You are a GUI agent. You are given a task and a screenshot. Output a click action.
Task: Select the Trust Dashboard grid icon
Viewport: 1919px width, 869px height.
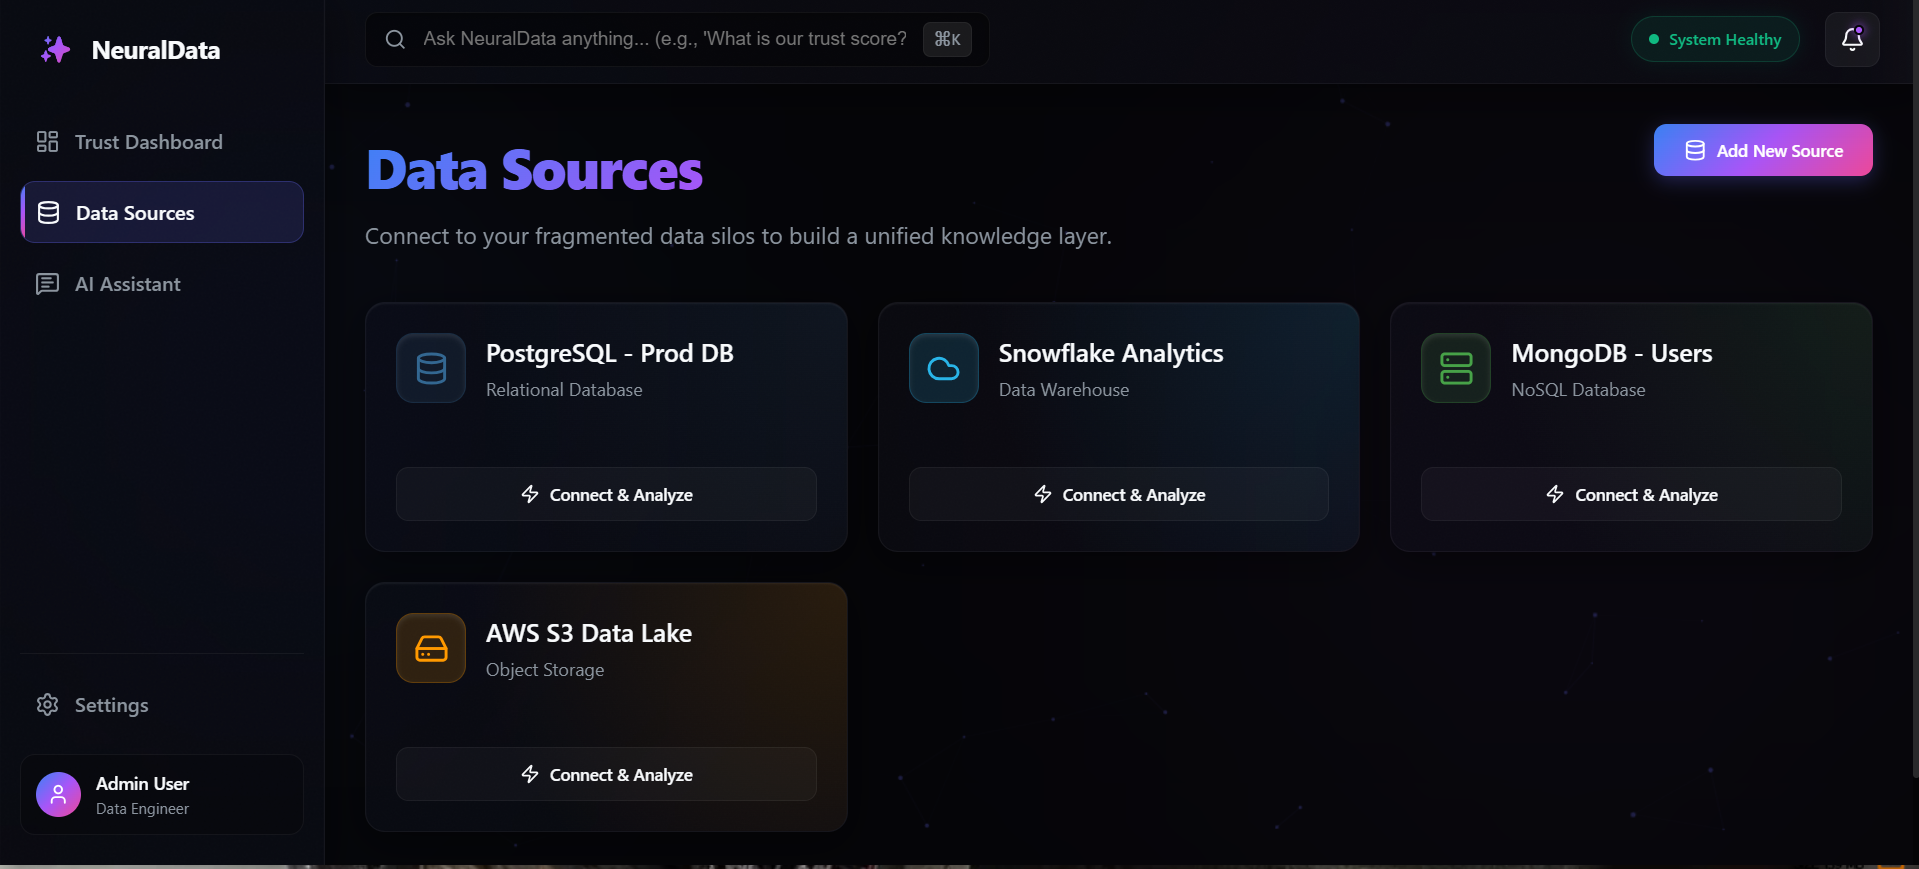(48, 141)
